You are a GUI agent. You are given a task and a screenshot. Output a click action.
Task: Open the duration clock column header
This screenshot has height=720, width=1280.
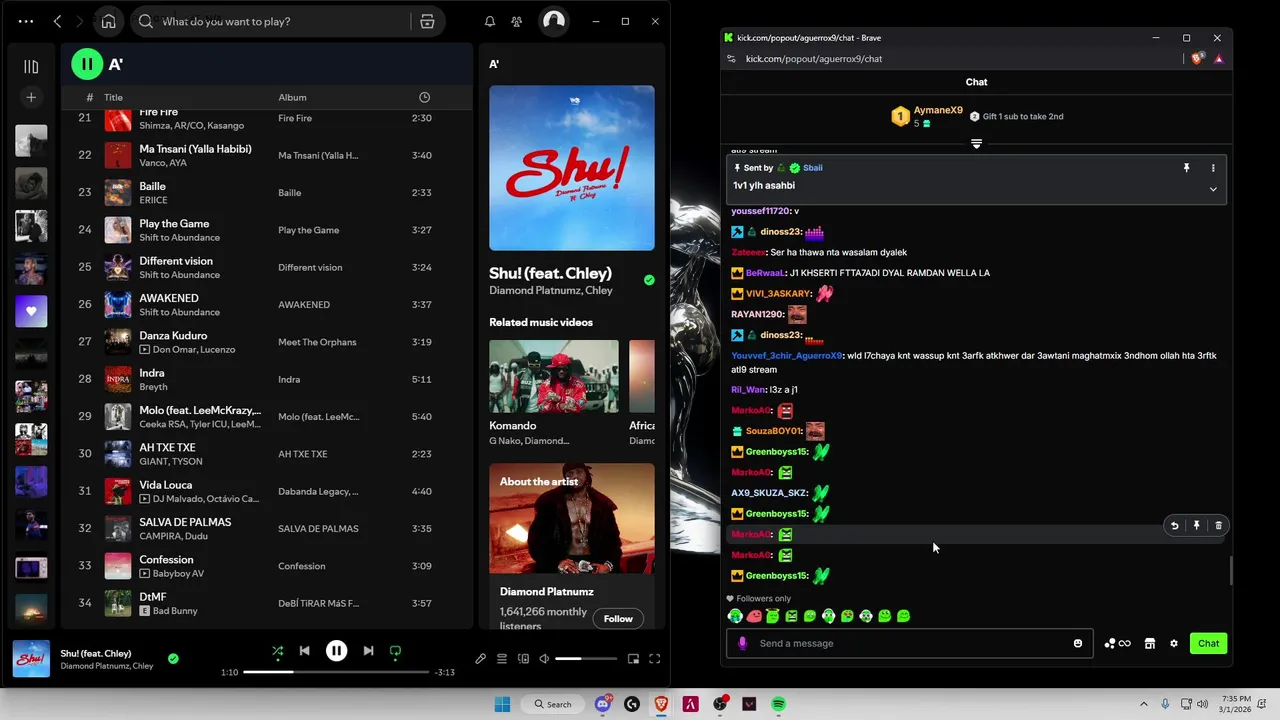[424, 97]
